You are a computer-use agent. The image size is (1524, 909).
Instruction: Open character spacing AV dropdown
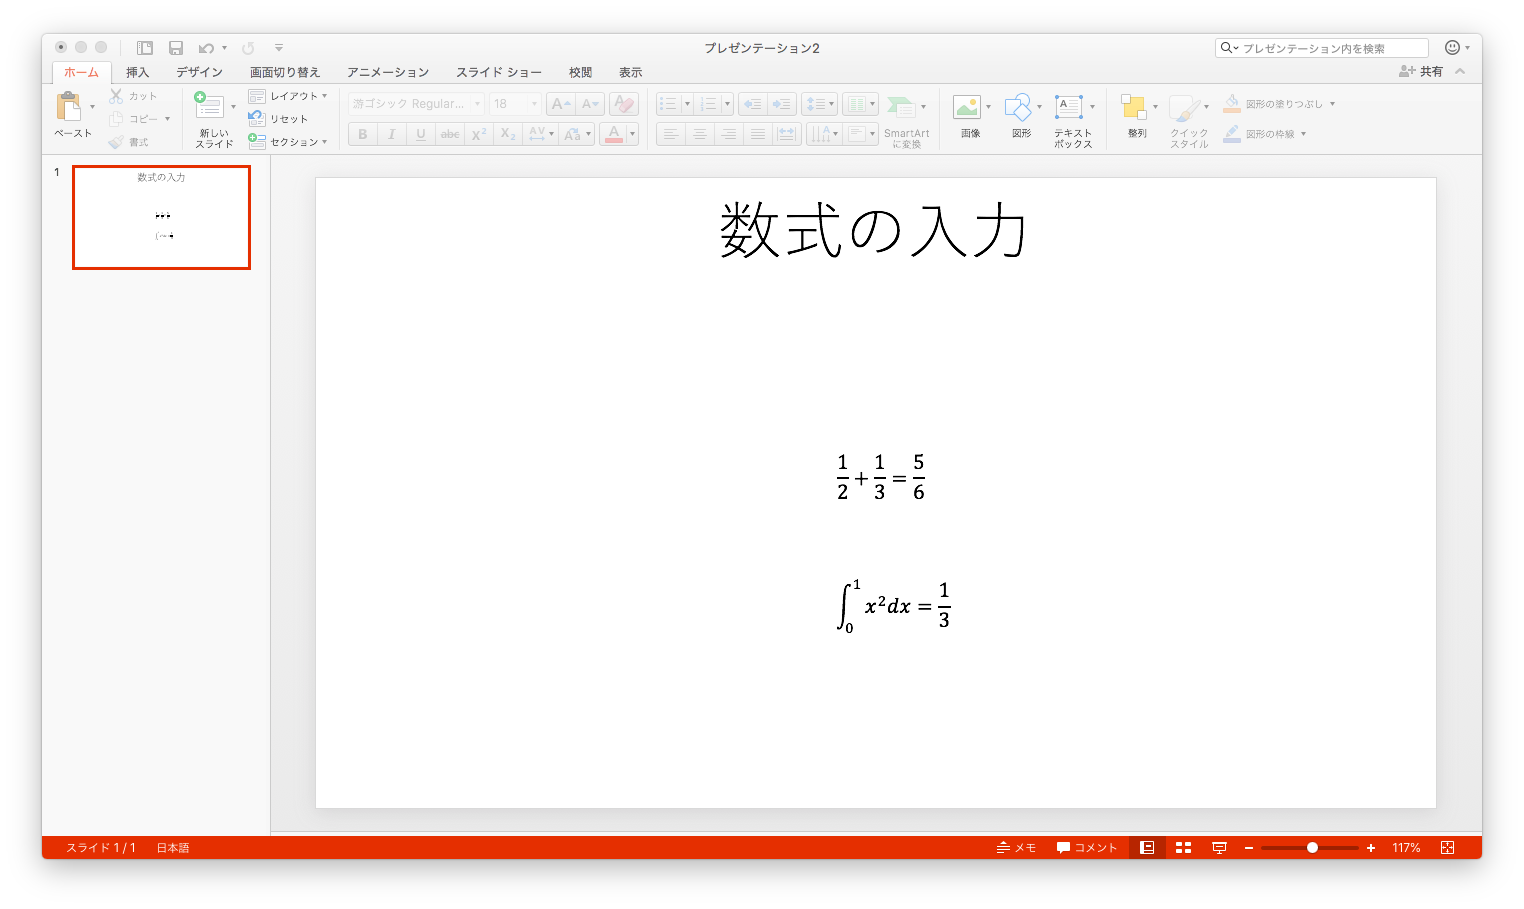[x=541, y=134]
